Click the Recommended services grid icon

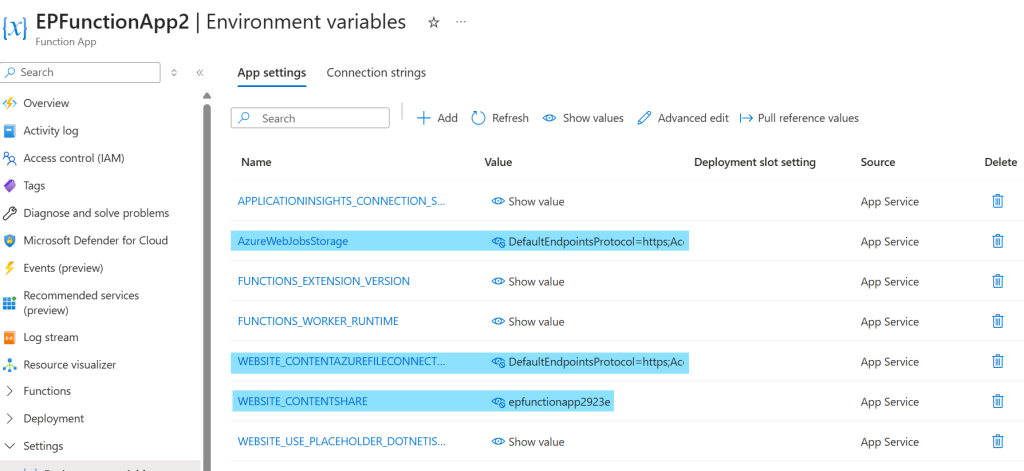pyautogui.click(x=10, y=302)
